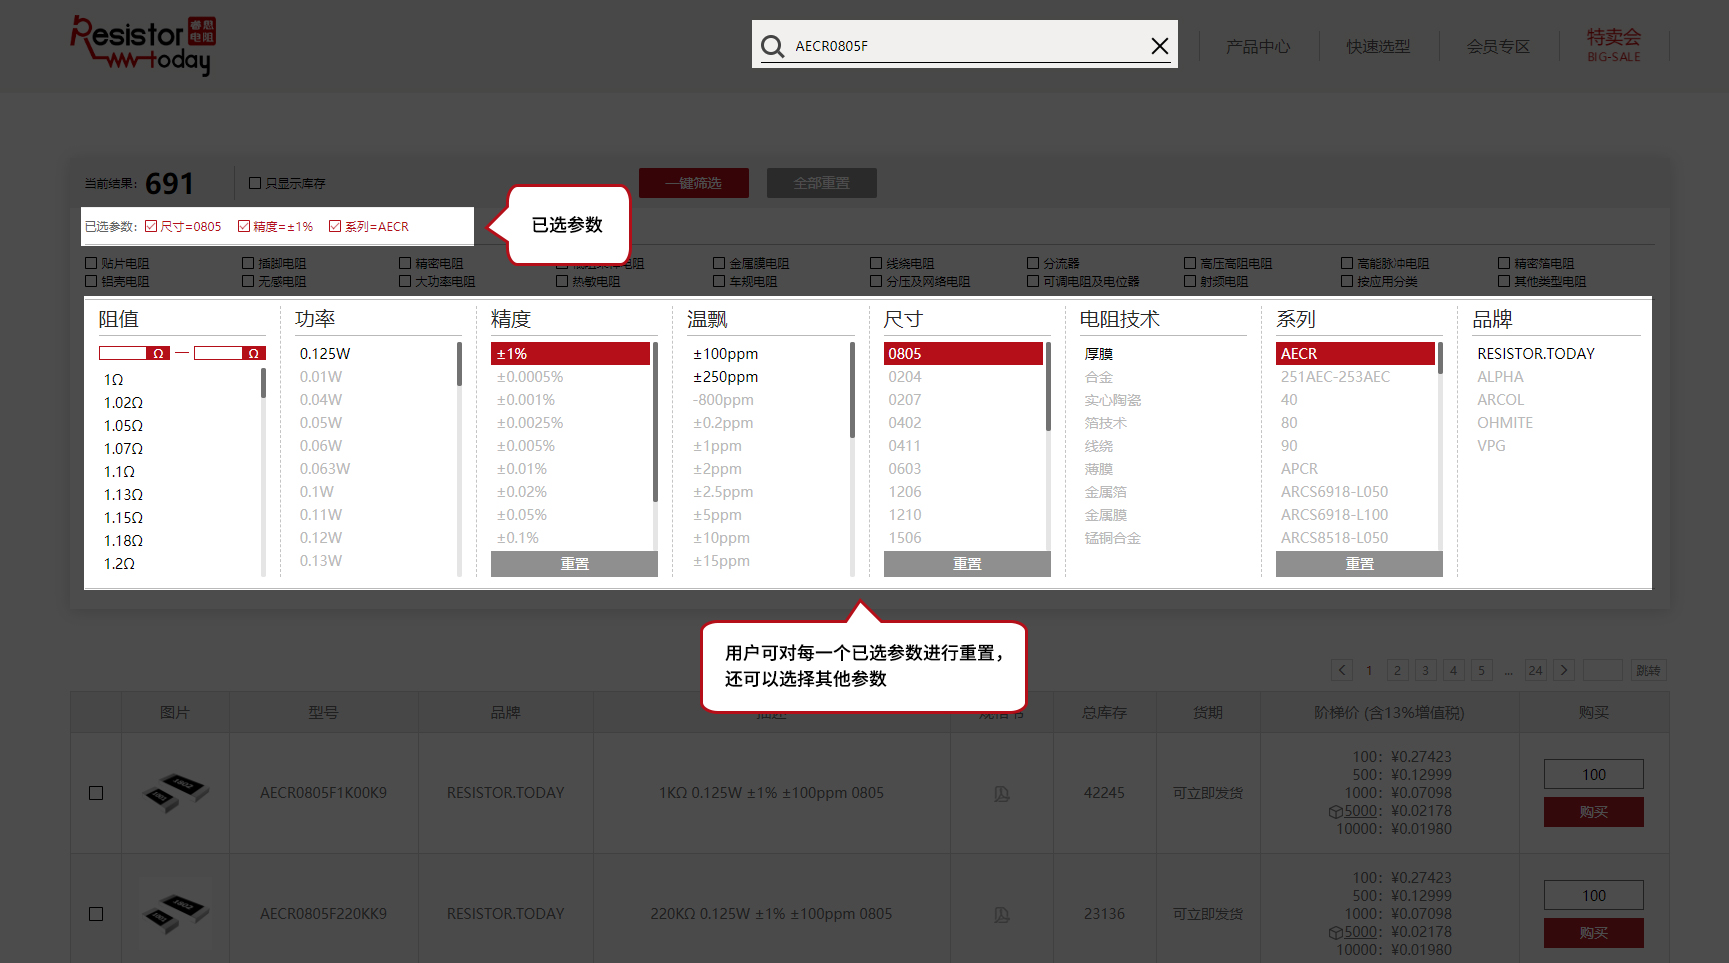Click the quantity field of first product

[x=1593, y=774]
